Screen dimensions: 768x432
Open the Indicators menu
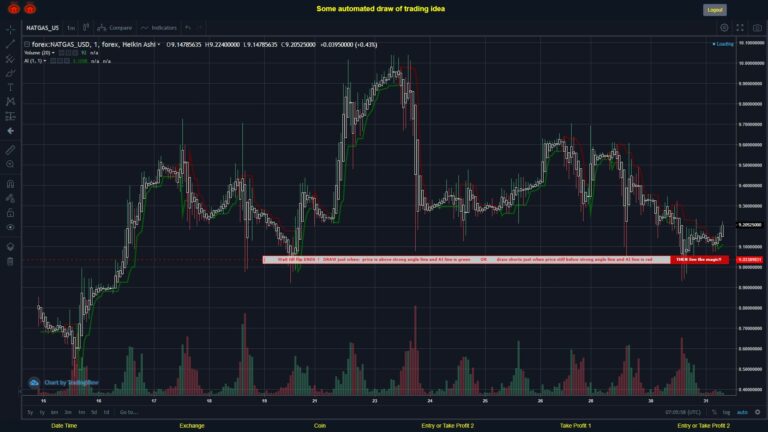(x=159, y=28)
